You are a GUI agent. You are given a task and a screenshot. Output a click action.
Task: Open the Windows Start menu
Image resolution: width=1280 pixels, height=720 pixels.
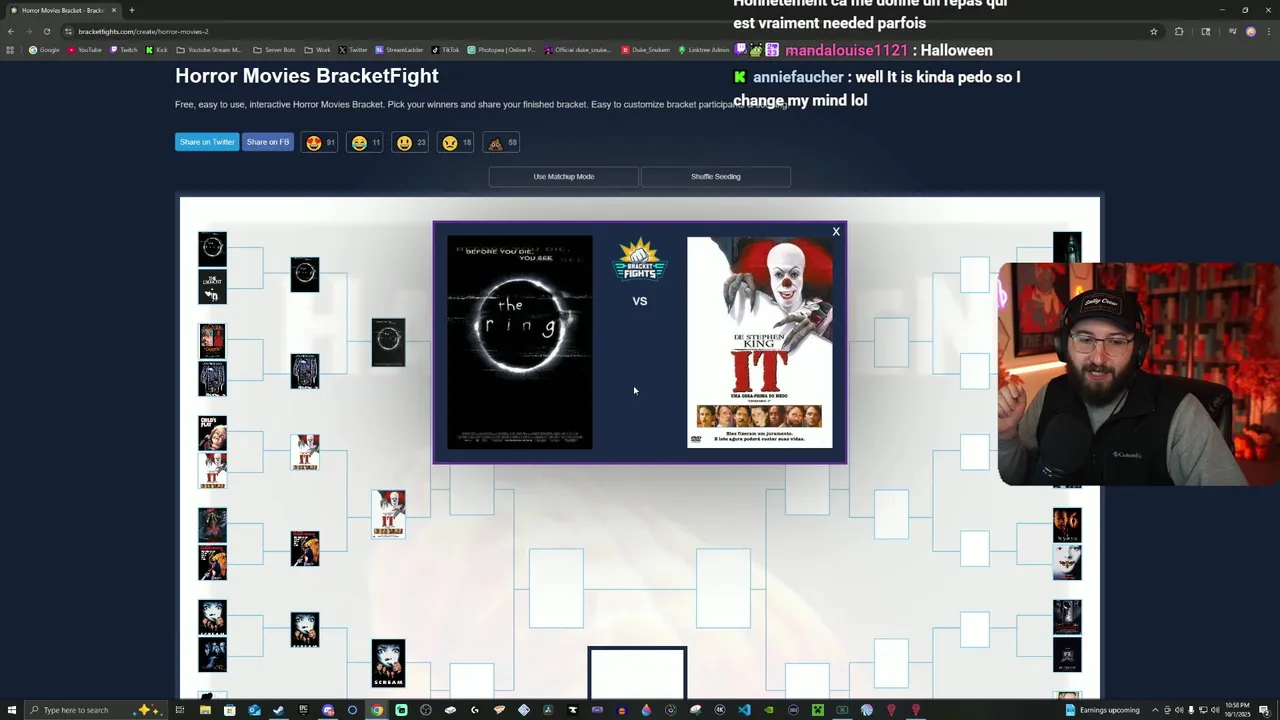[11, 710]
